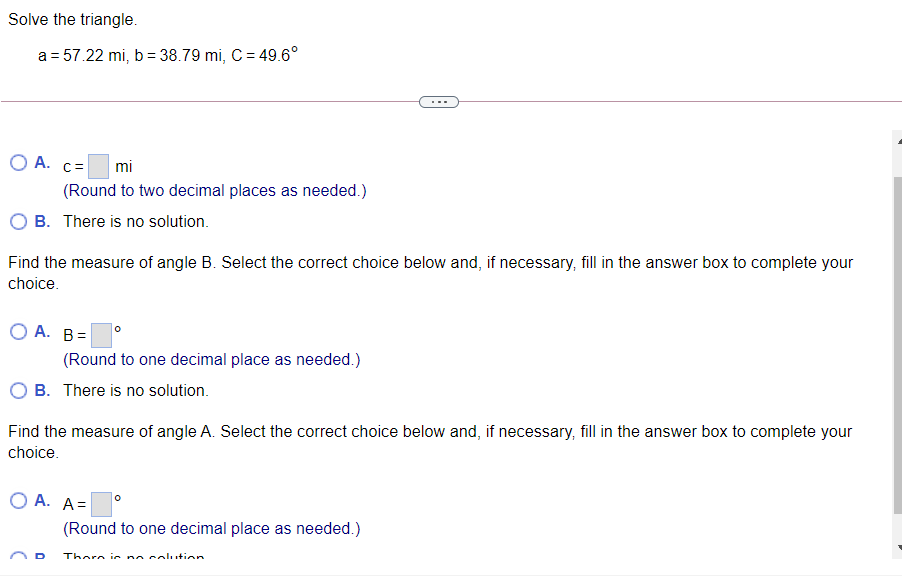Click the 'mi' unit label beside the c box
902x576 pixels.
tap(125, 166)
